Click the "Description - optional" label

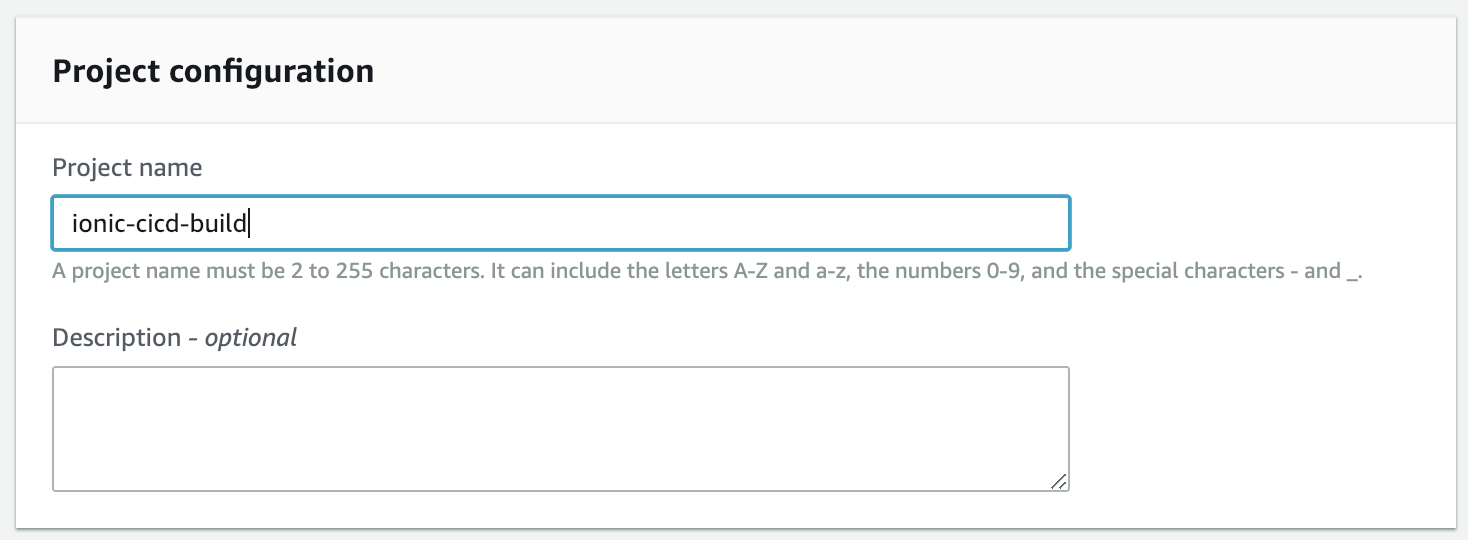(174, 337)
